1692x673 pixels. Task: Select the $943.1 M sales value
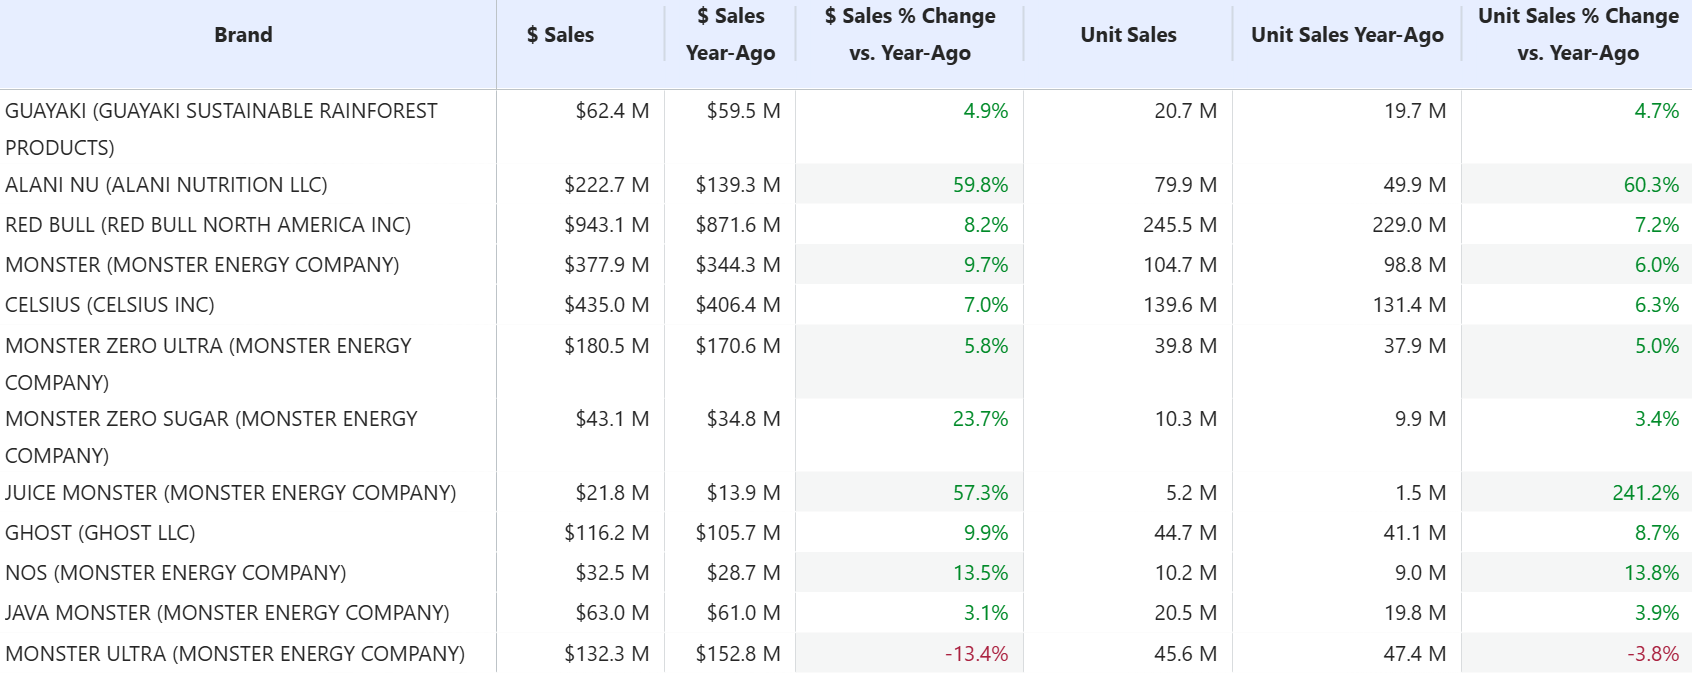pyautogui.click(x=606, y=225)
